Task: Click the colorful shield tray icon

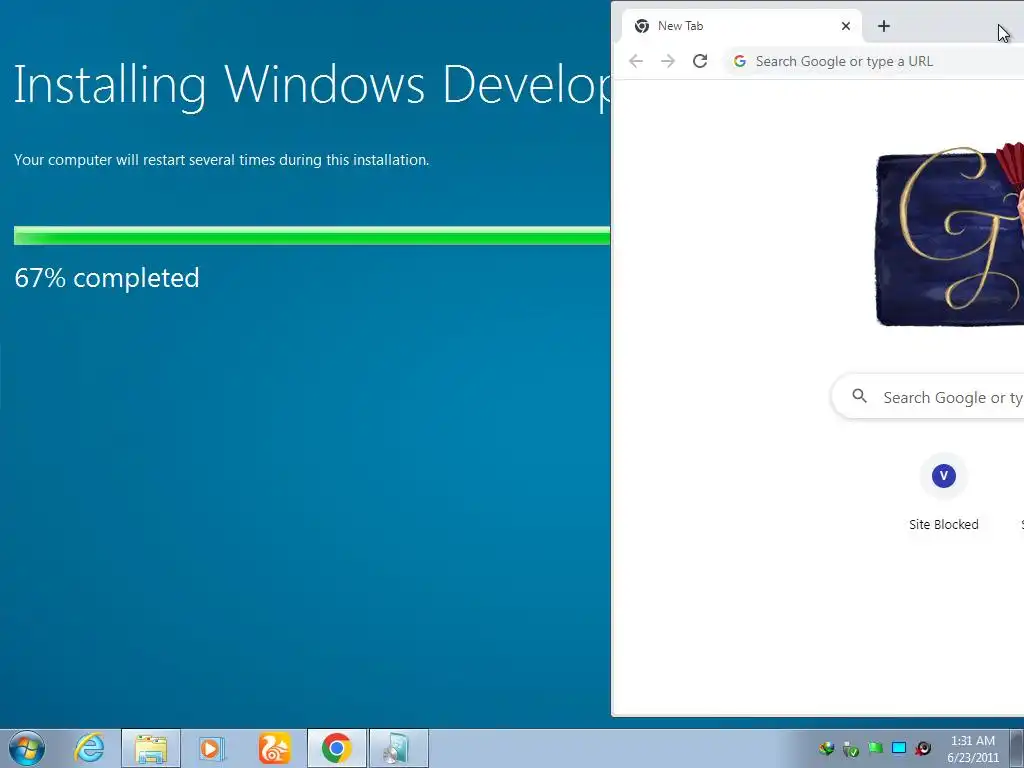Action: (826, 748)
